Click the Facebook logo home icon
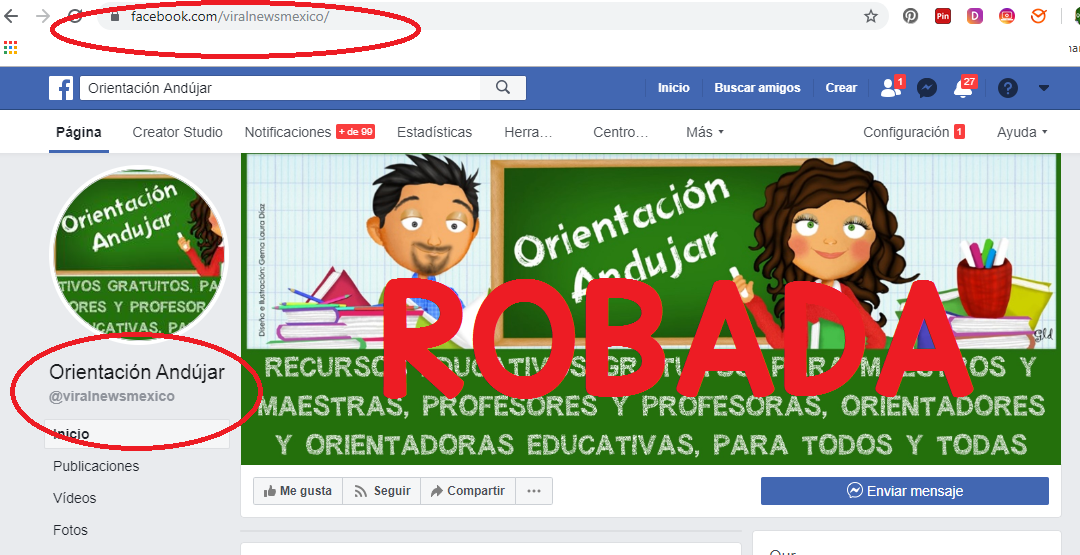 (61, 88)
